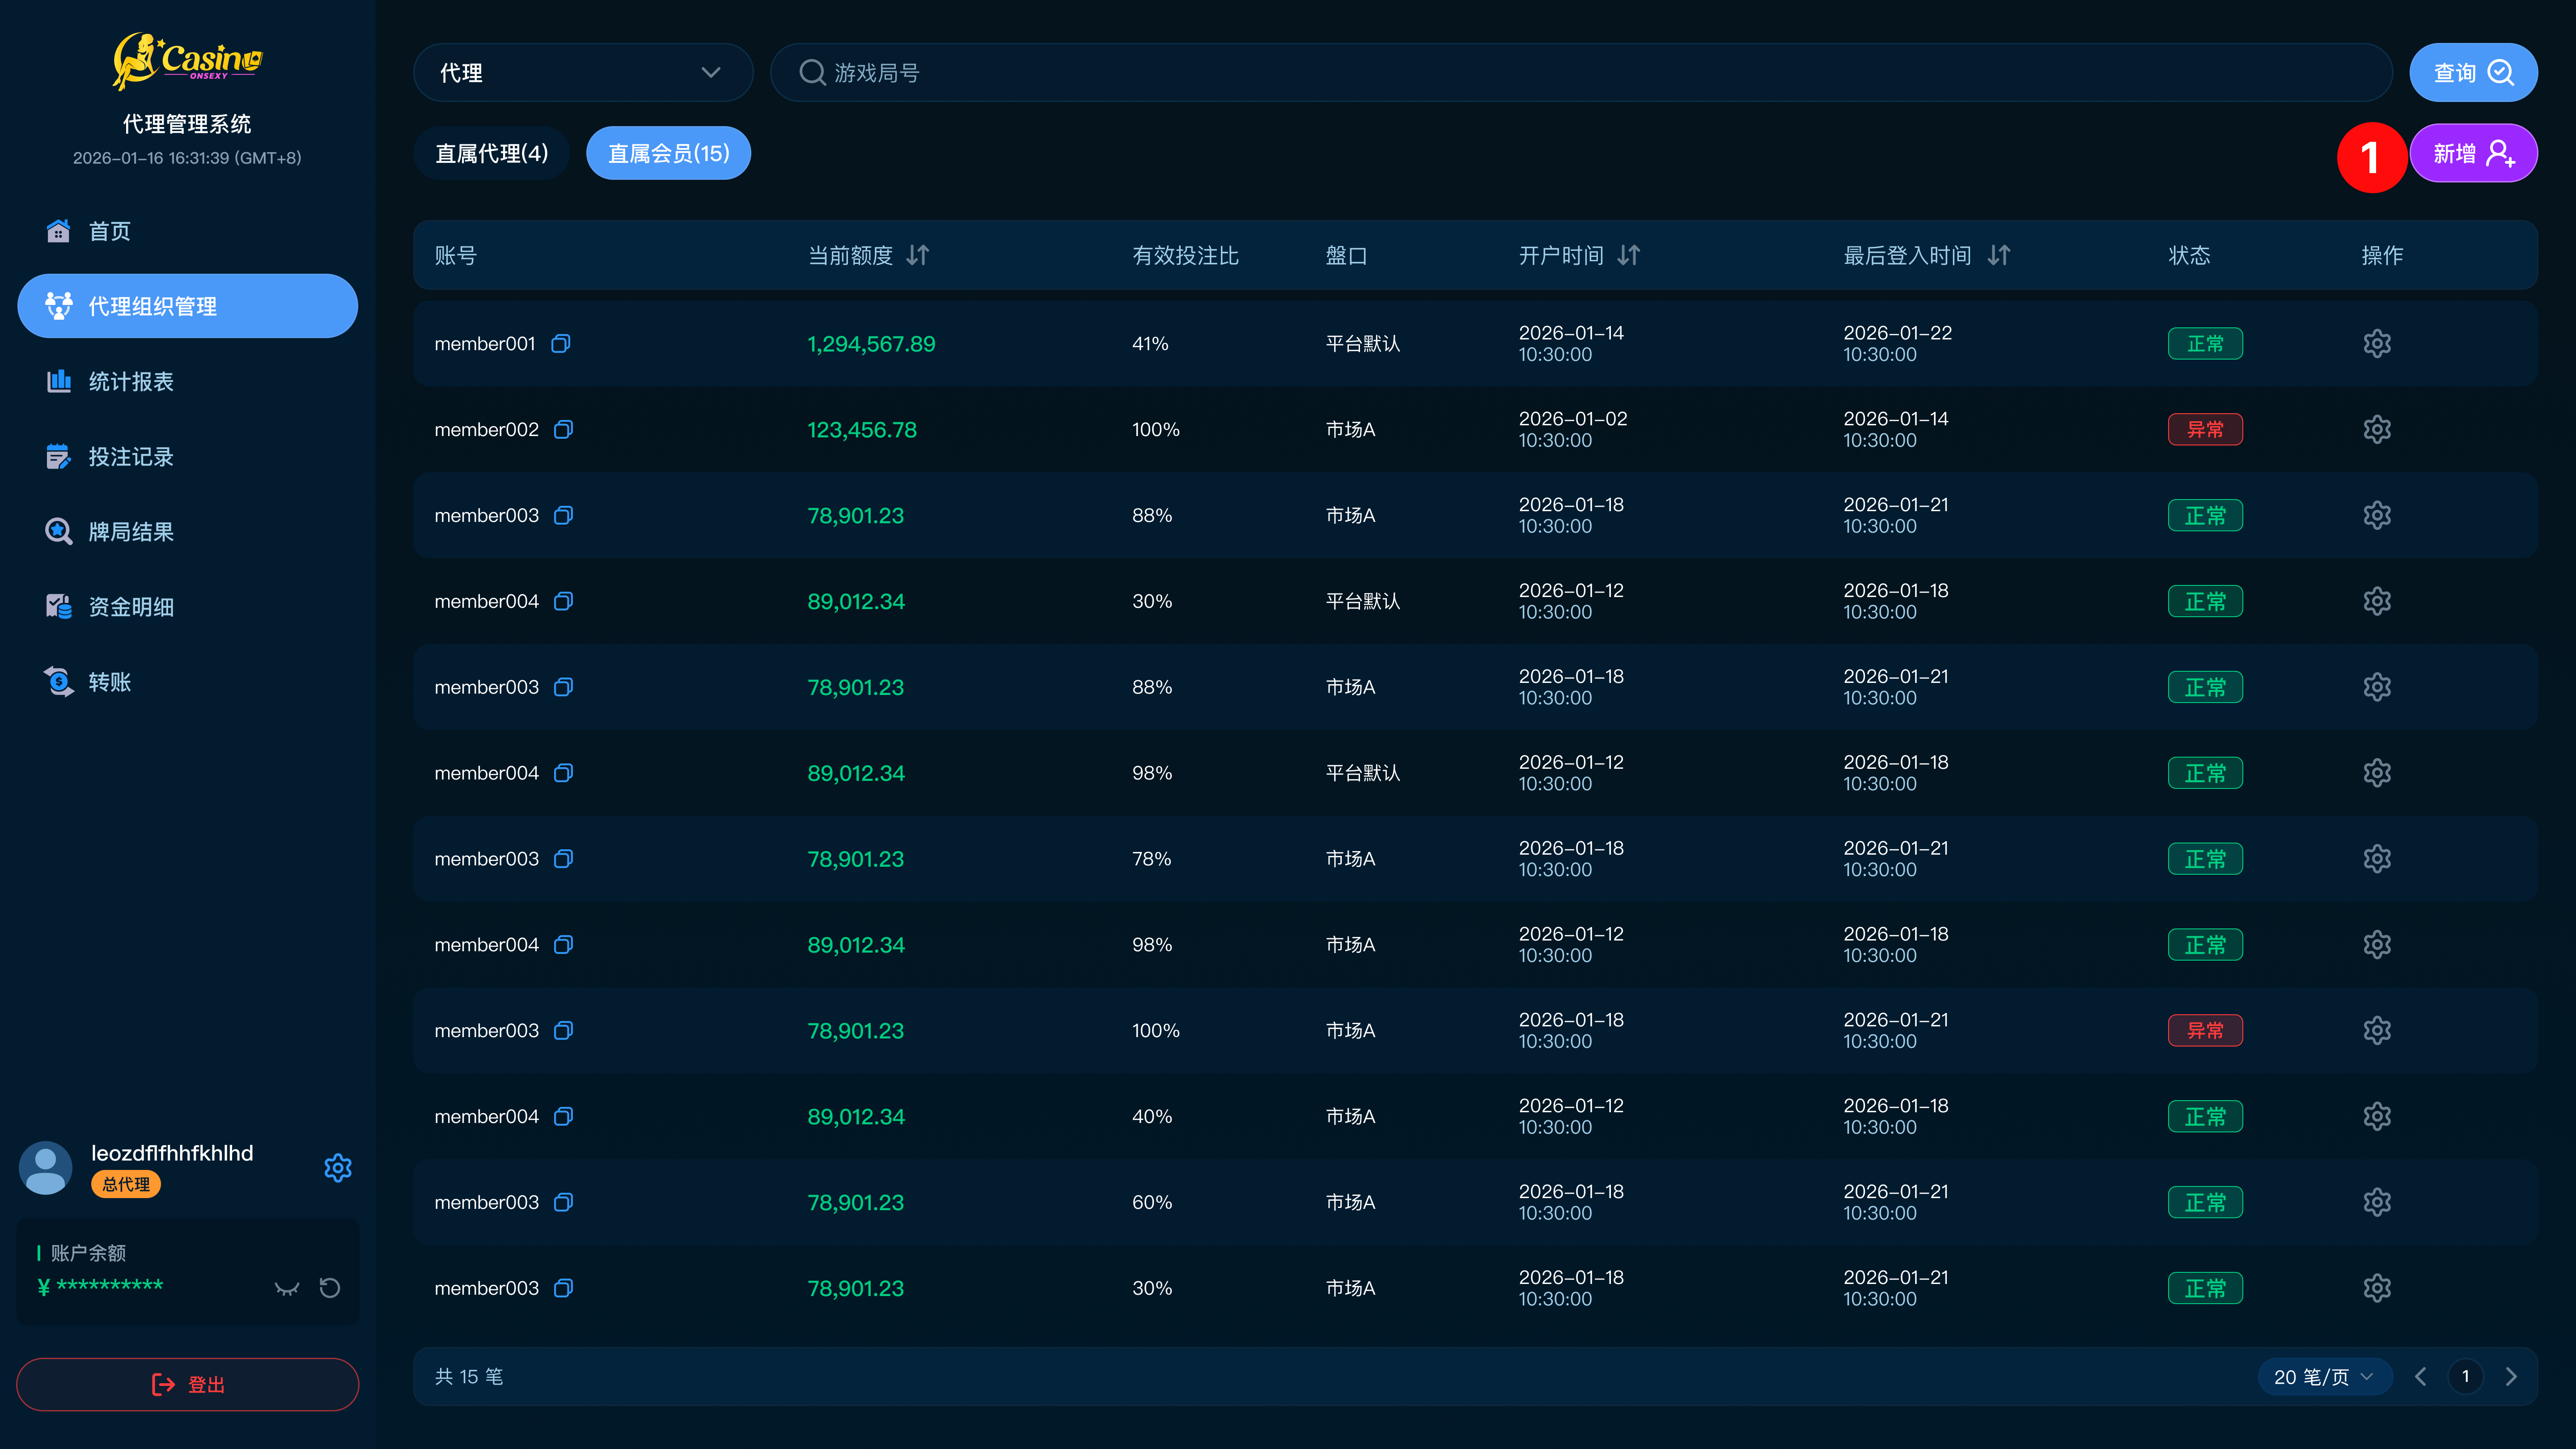Screen dimensions: 2576x1449
Task: Go to 统计报表 in the sidebar
Action: point(130,381)
